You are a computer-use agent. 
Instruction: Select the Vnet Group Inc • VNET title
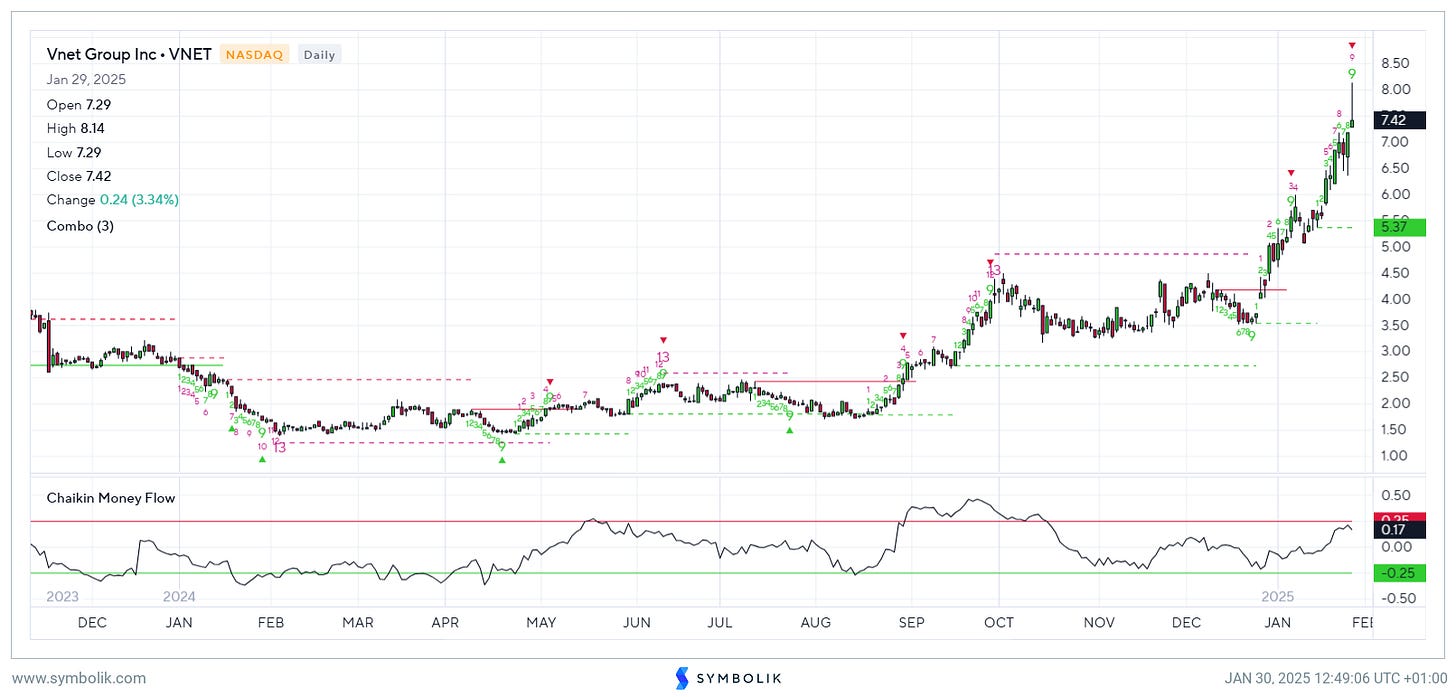tap(129, 54)
